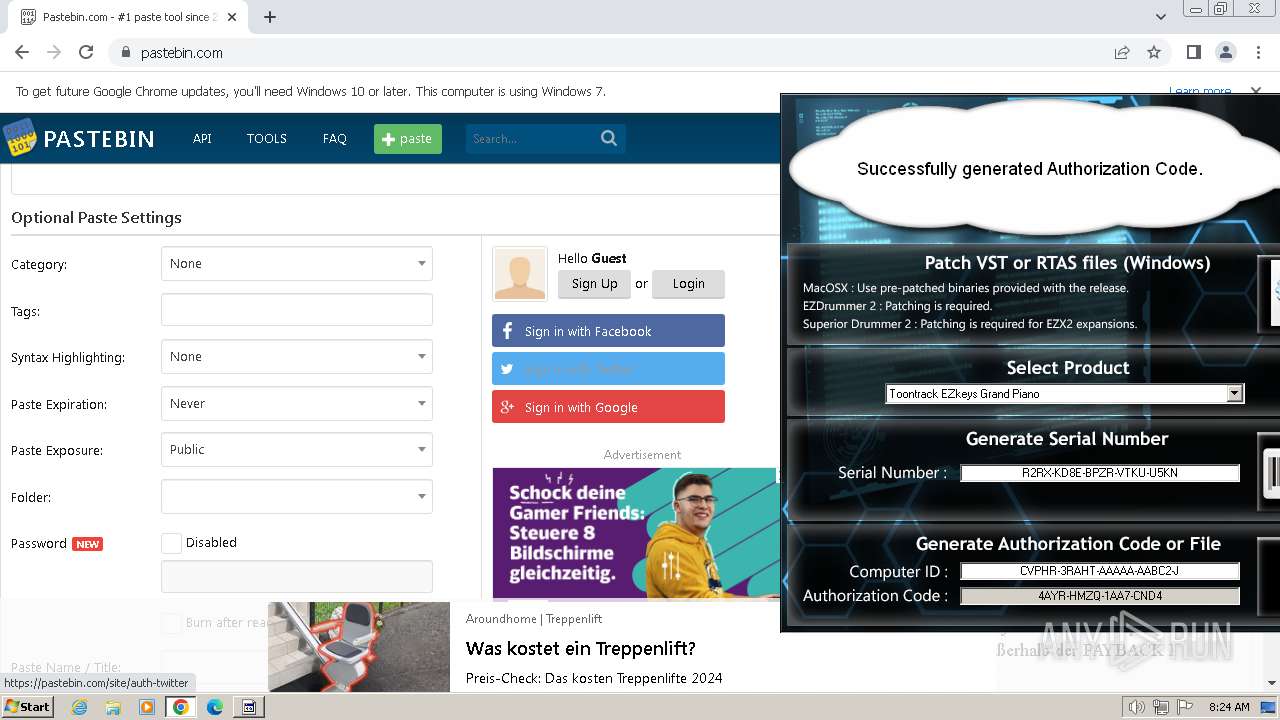Toggle the browser side panel icon
The width and height of the screenshot is (1280, 720).
coord(1193,52)
